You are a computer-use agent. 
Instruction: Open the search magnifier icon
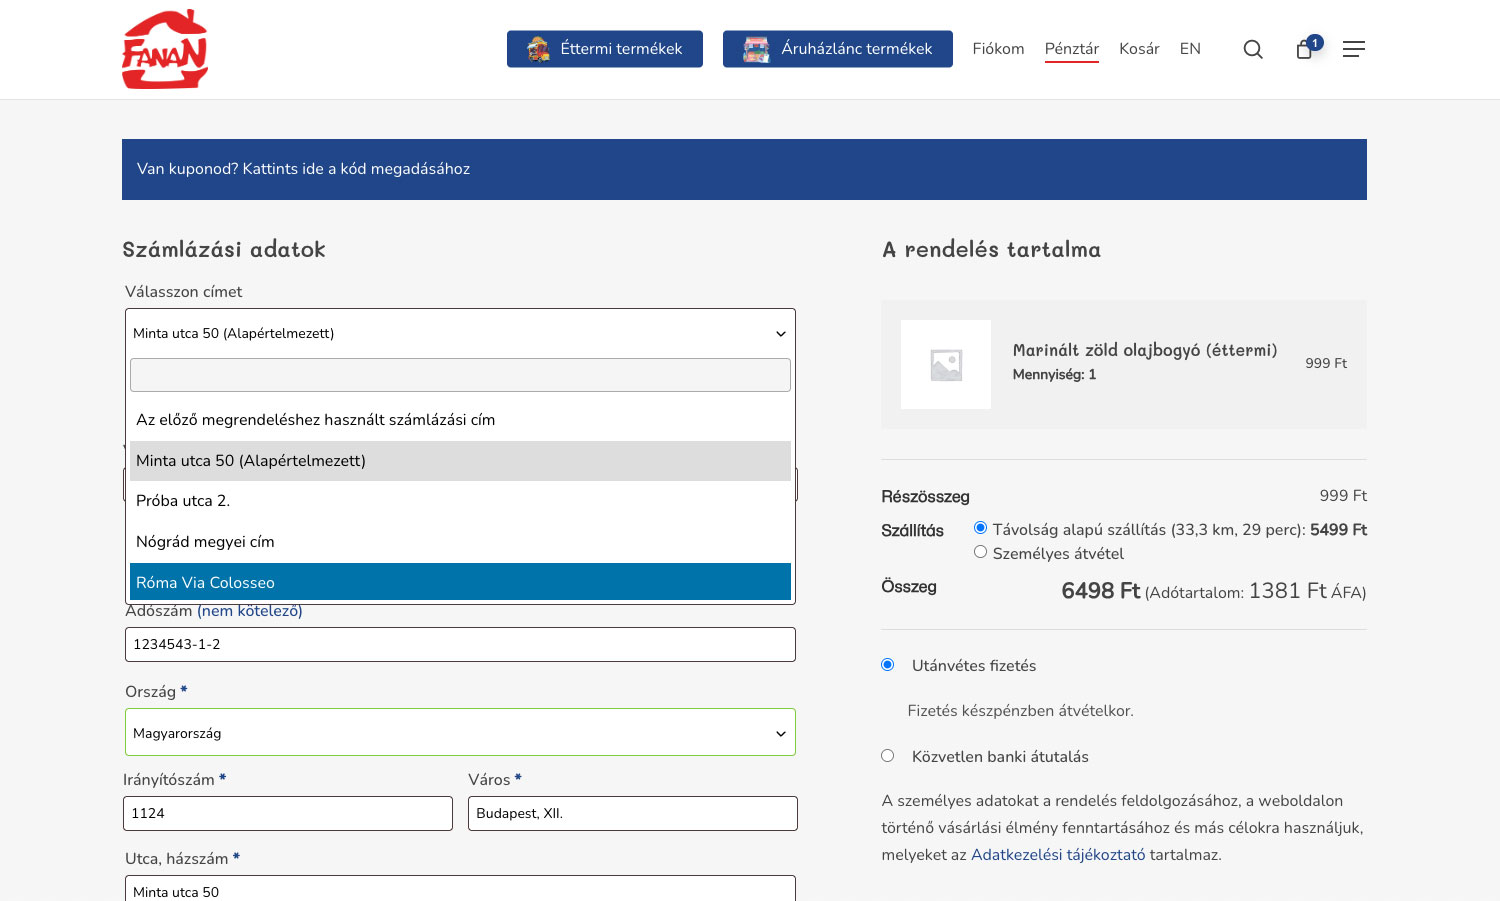pos(1252,49)
